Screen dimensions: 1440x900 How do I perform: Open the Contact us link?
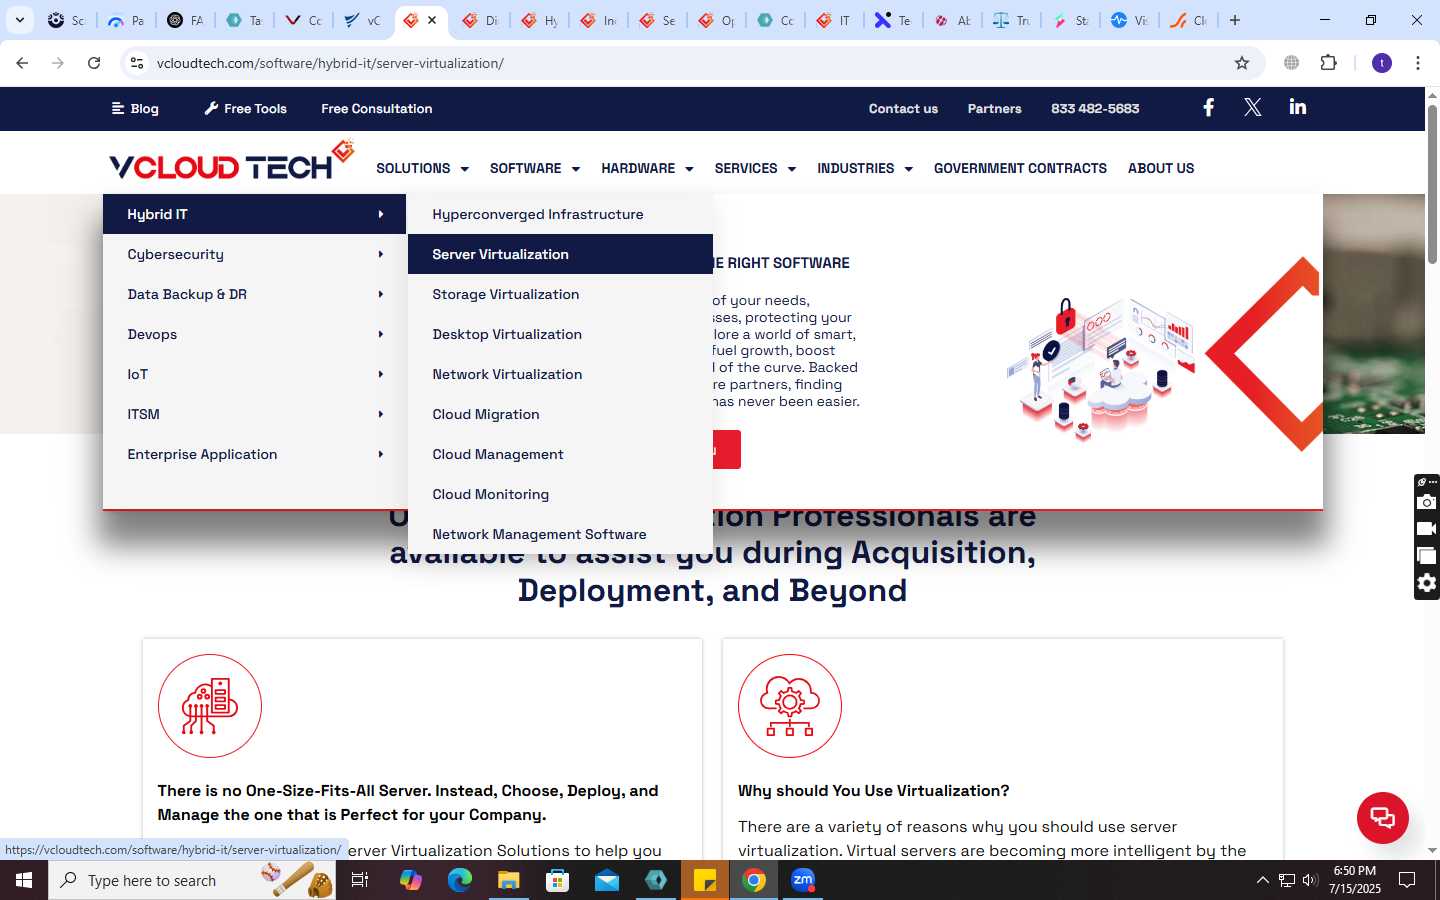click(903, 108)
